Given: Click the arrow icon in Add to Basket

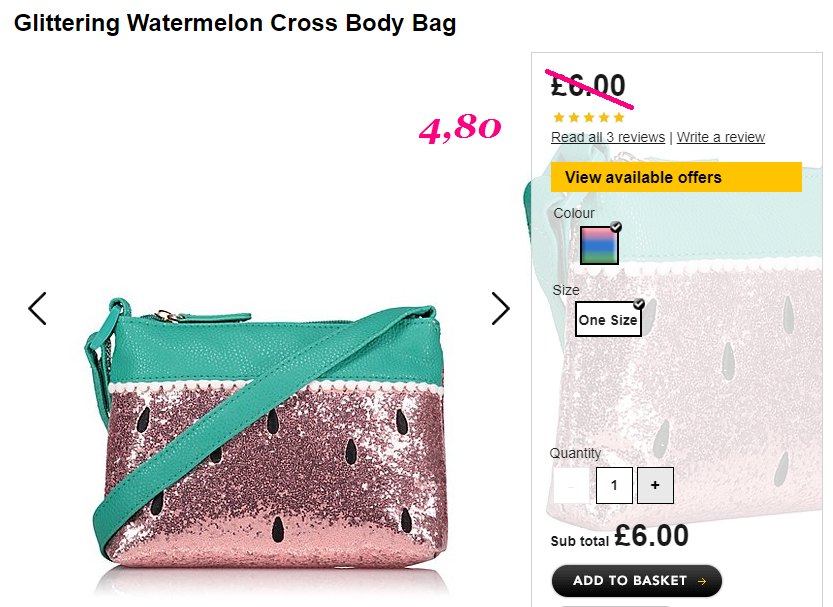Looking at the screenshot, I should tap(702, 582).
